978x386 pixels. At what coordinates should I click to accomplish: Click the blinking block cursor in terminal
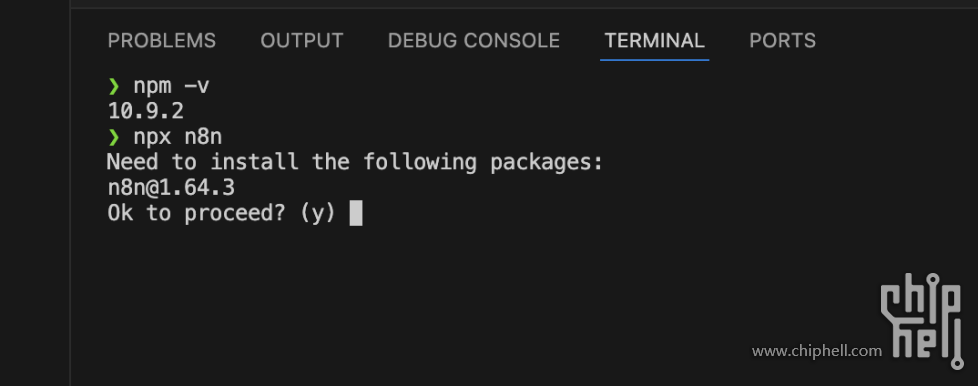[356, 213]
